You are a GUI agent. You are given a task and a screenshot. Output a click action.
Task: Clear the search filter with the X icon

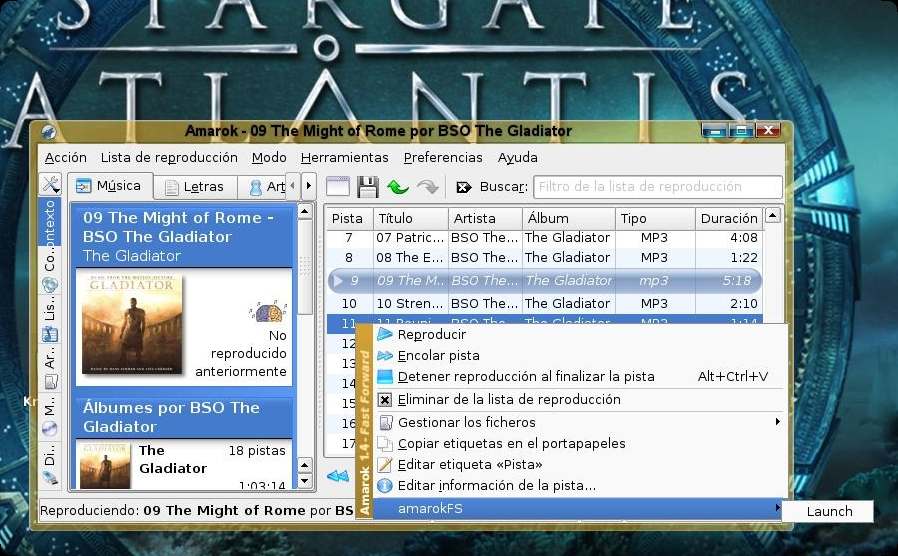point(463,187)
